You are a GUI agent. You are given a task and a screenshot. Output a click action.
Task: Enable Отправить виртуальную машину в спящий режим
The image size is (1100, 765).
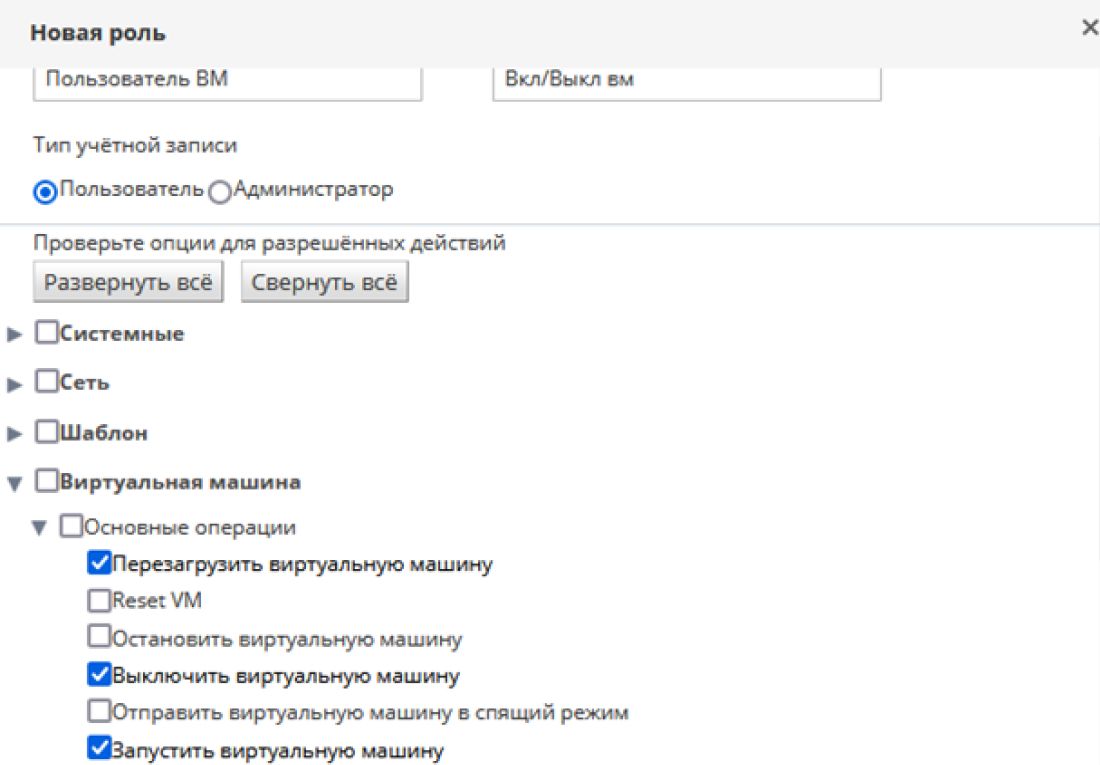pos(99,713)
